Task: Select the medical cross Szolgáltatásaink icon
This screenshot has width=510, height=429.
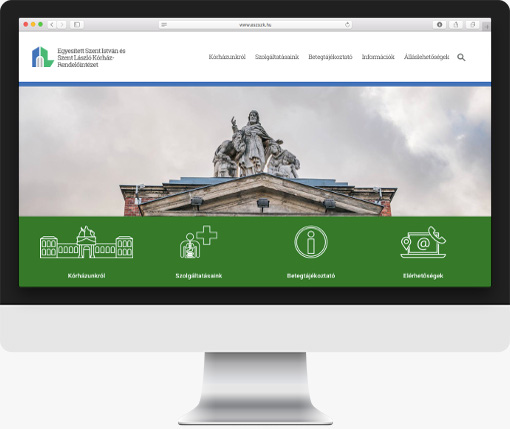Action: (x=198, y=242)
